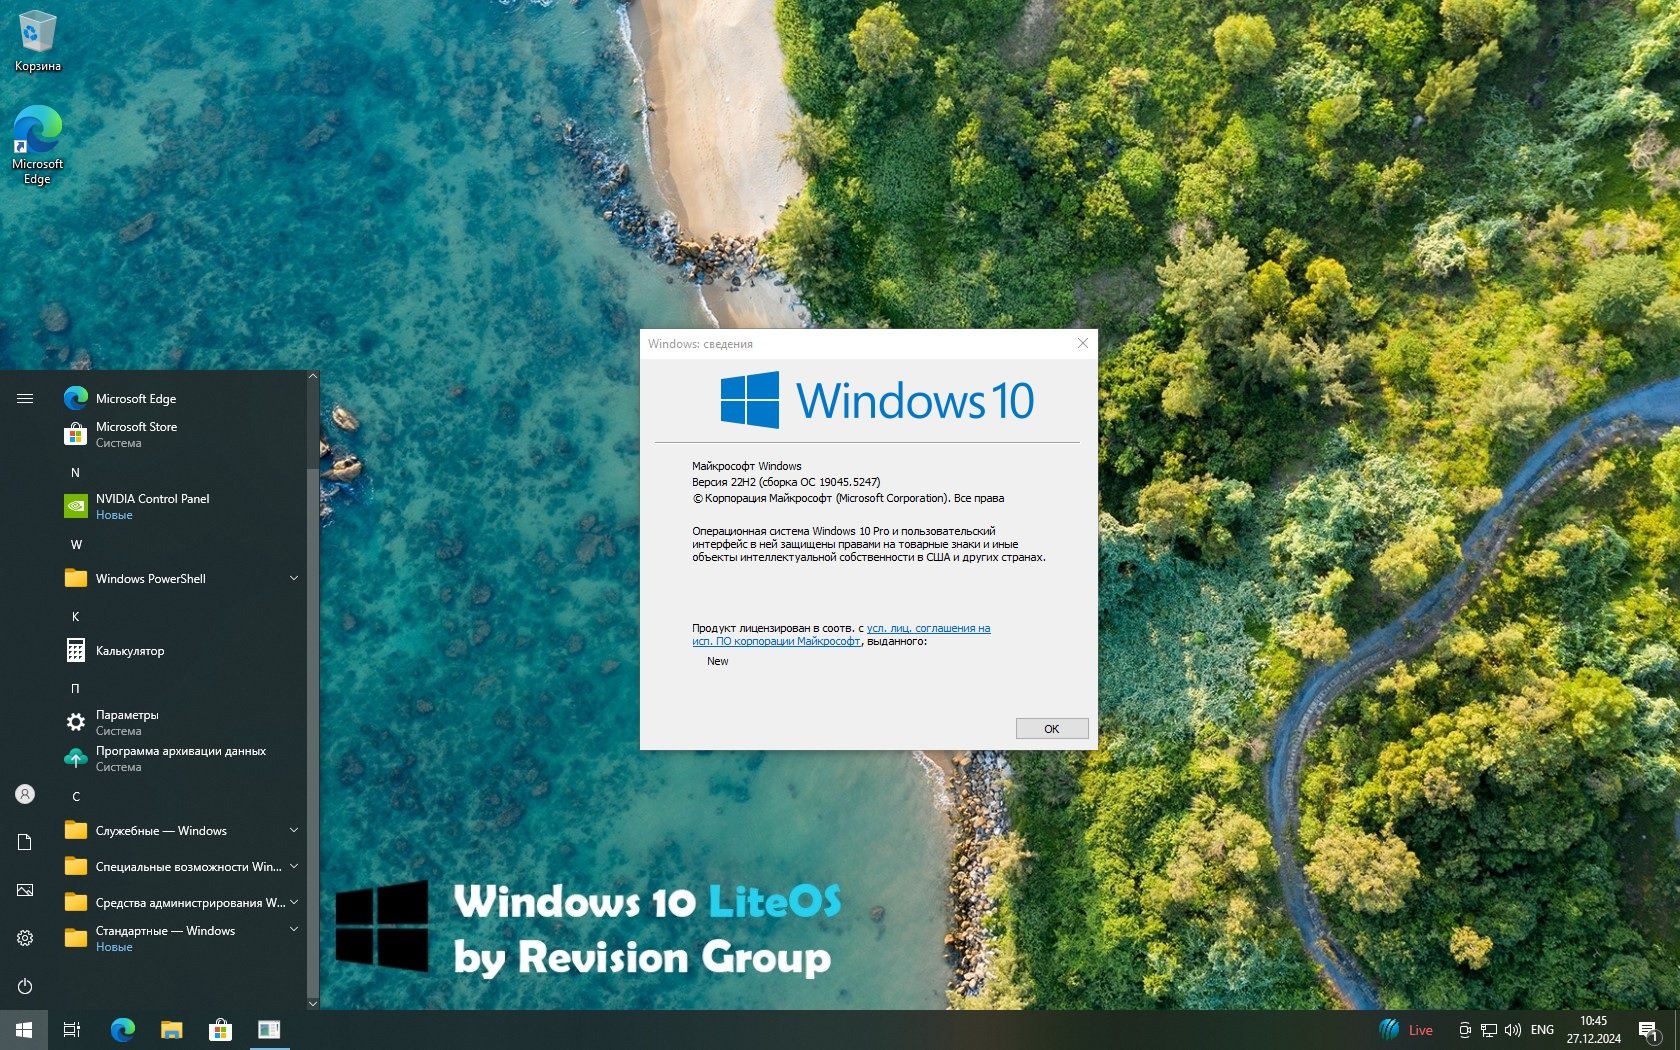
Task: Click the Start menu scrollbar down arrow
Action: click(313, 1003)
